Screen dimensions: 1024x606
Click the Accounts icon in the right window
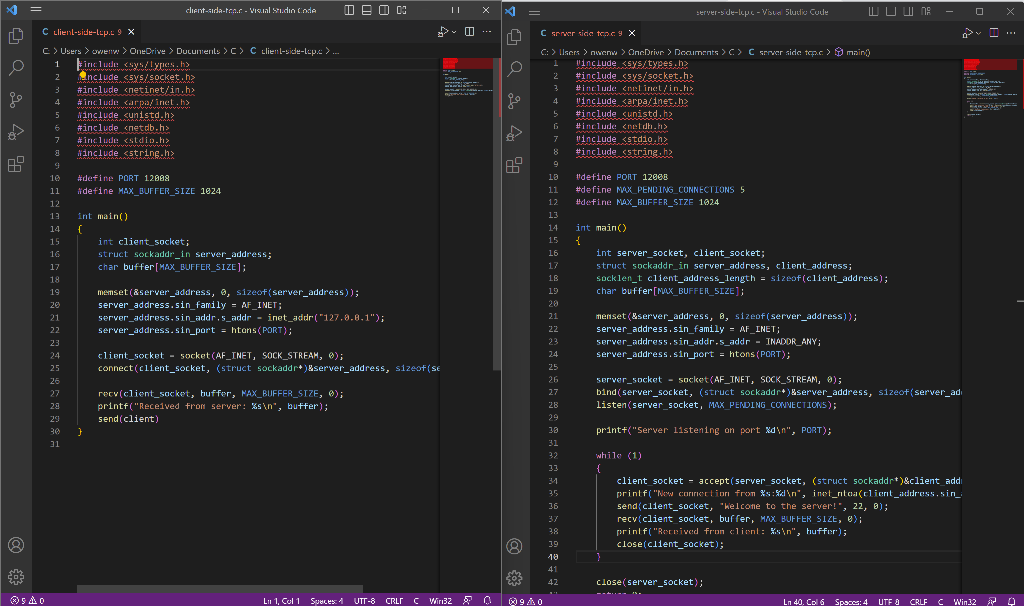coord(514,545)
